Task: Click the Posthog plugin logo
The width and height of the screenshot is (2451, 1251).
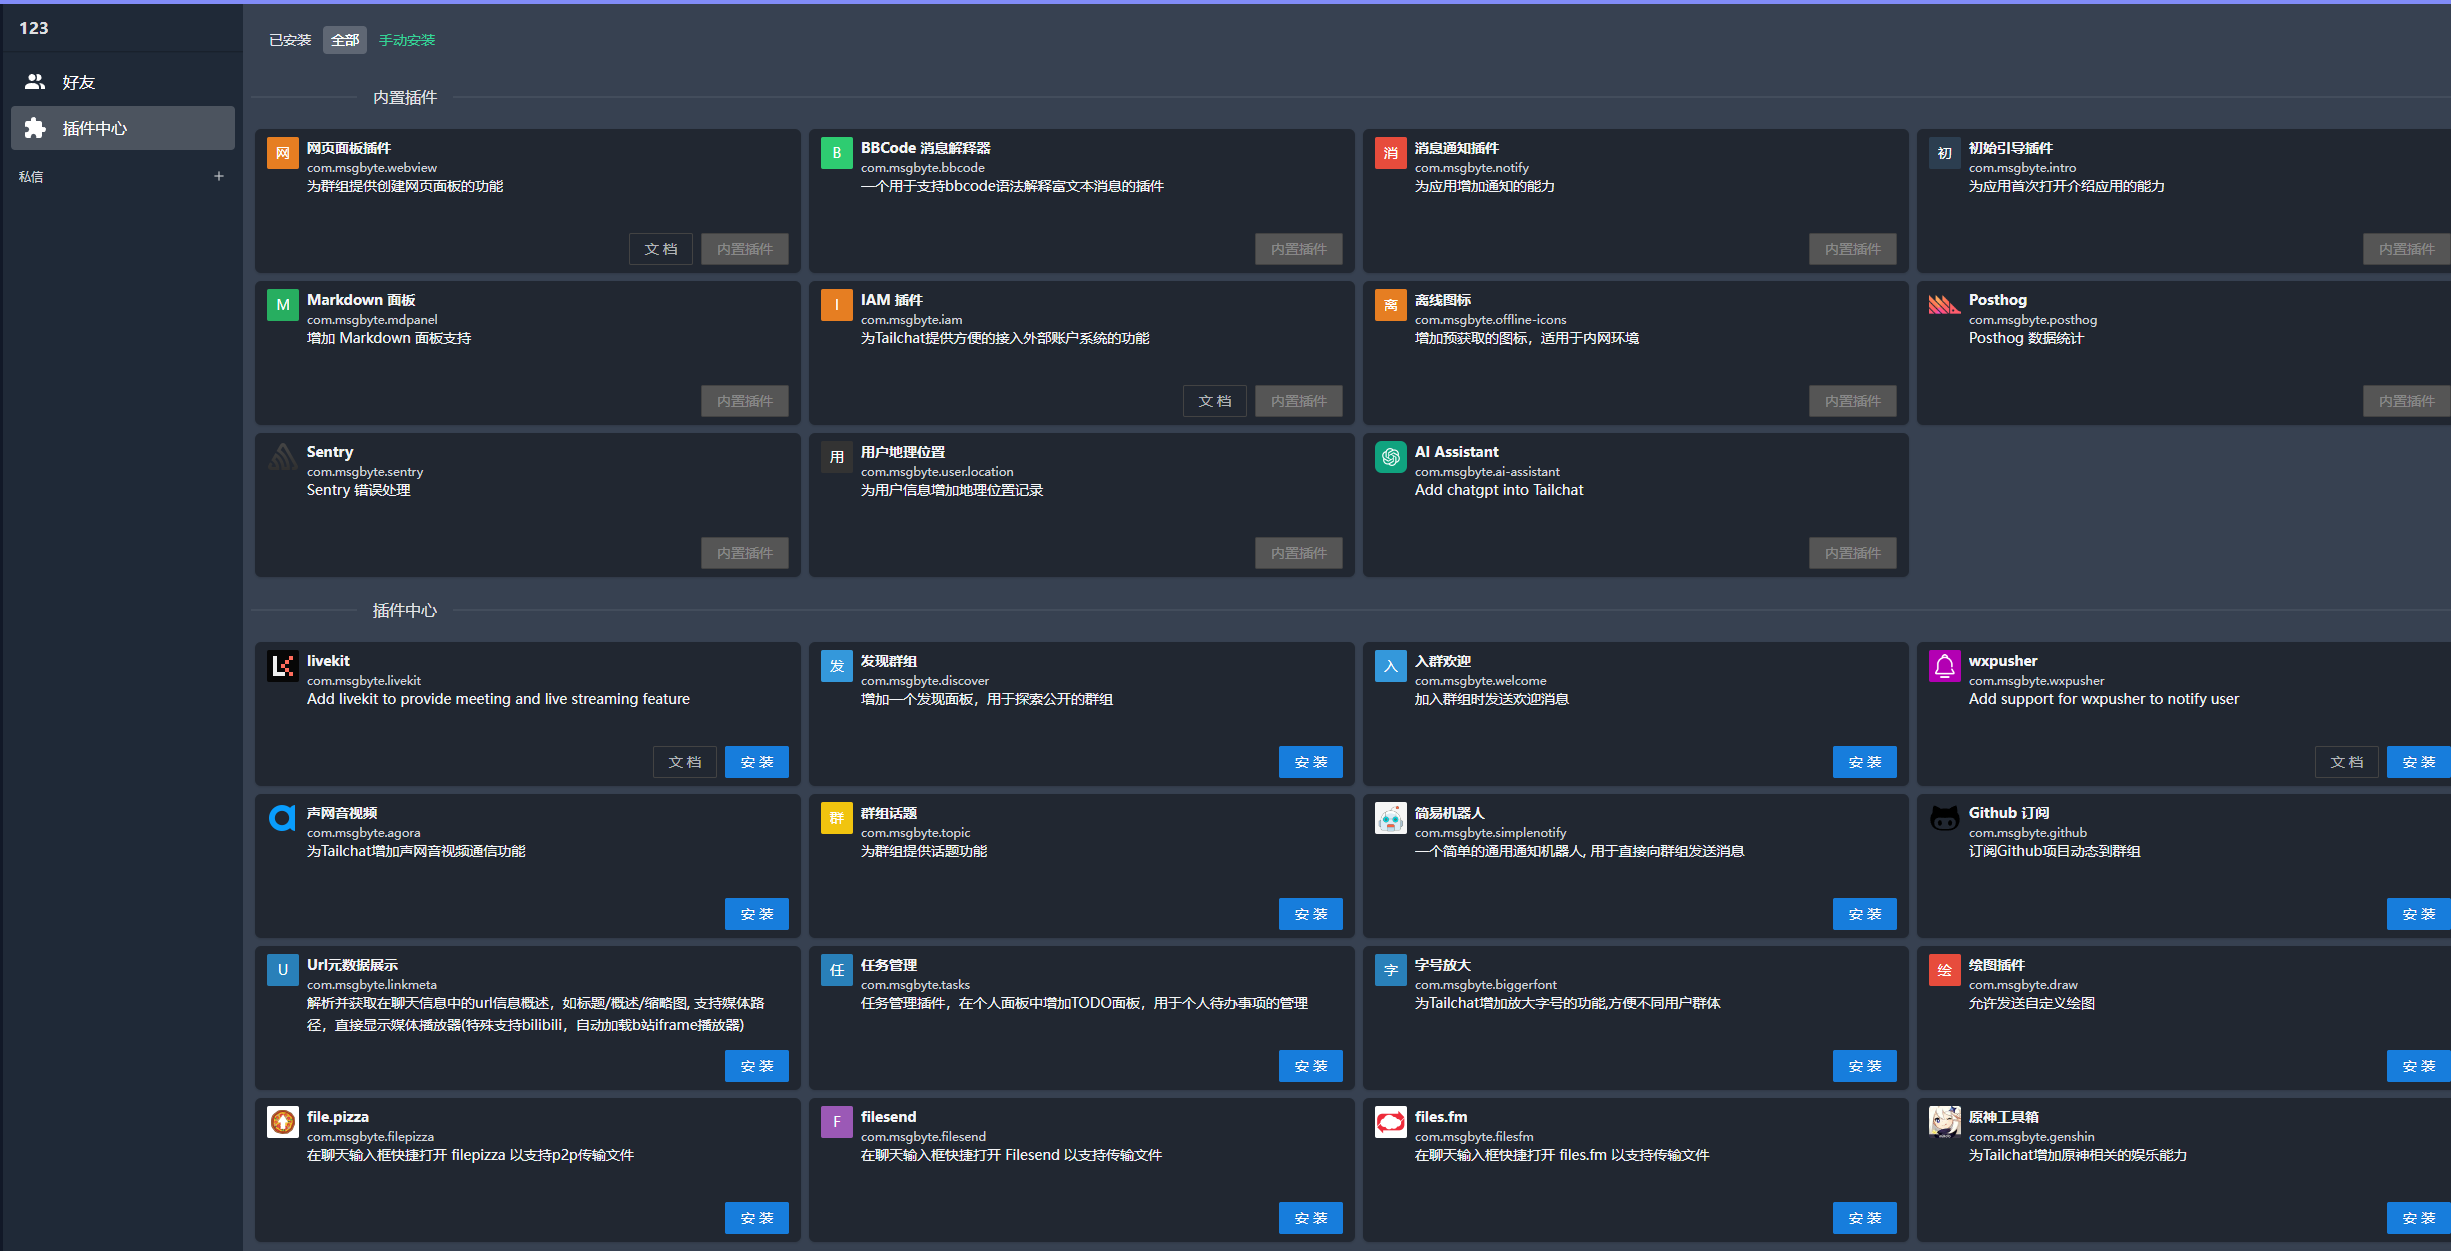Action: pos(1944,305)
